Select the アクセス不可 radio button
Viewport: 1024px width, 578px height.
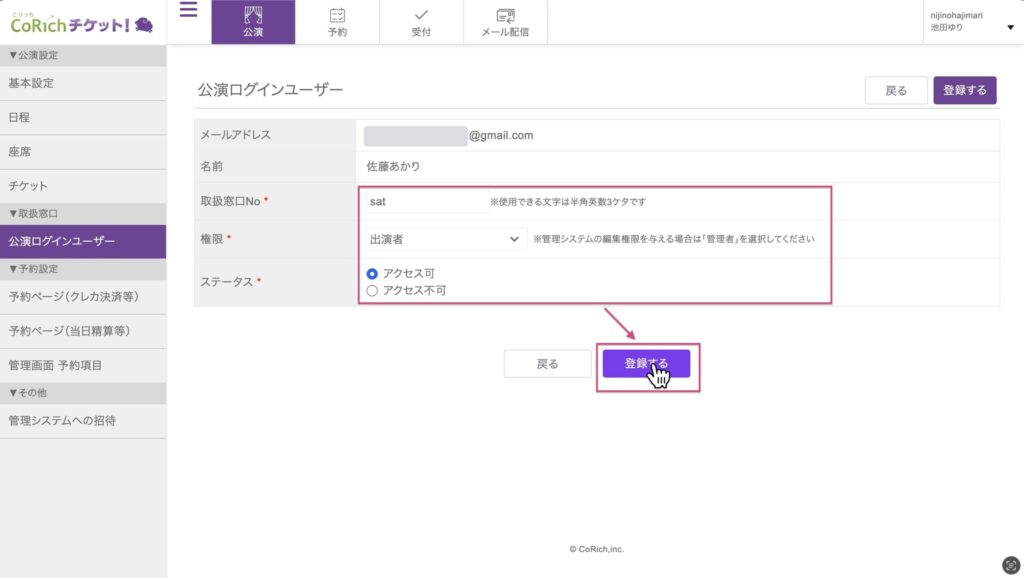click(373, 291)
